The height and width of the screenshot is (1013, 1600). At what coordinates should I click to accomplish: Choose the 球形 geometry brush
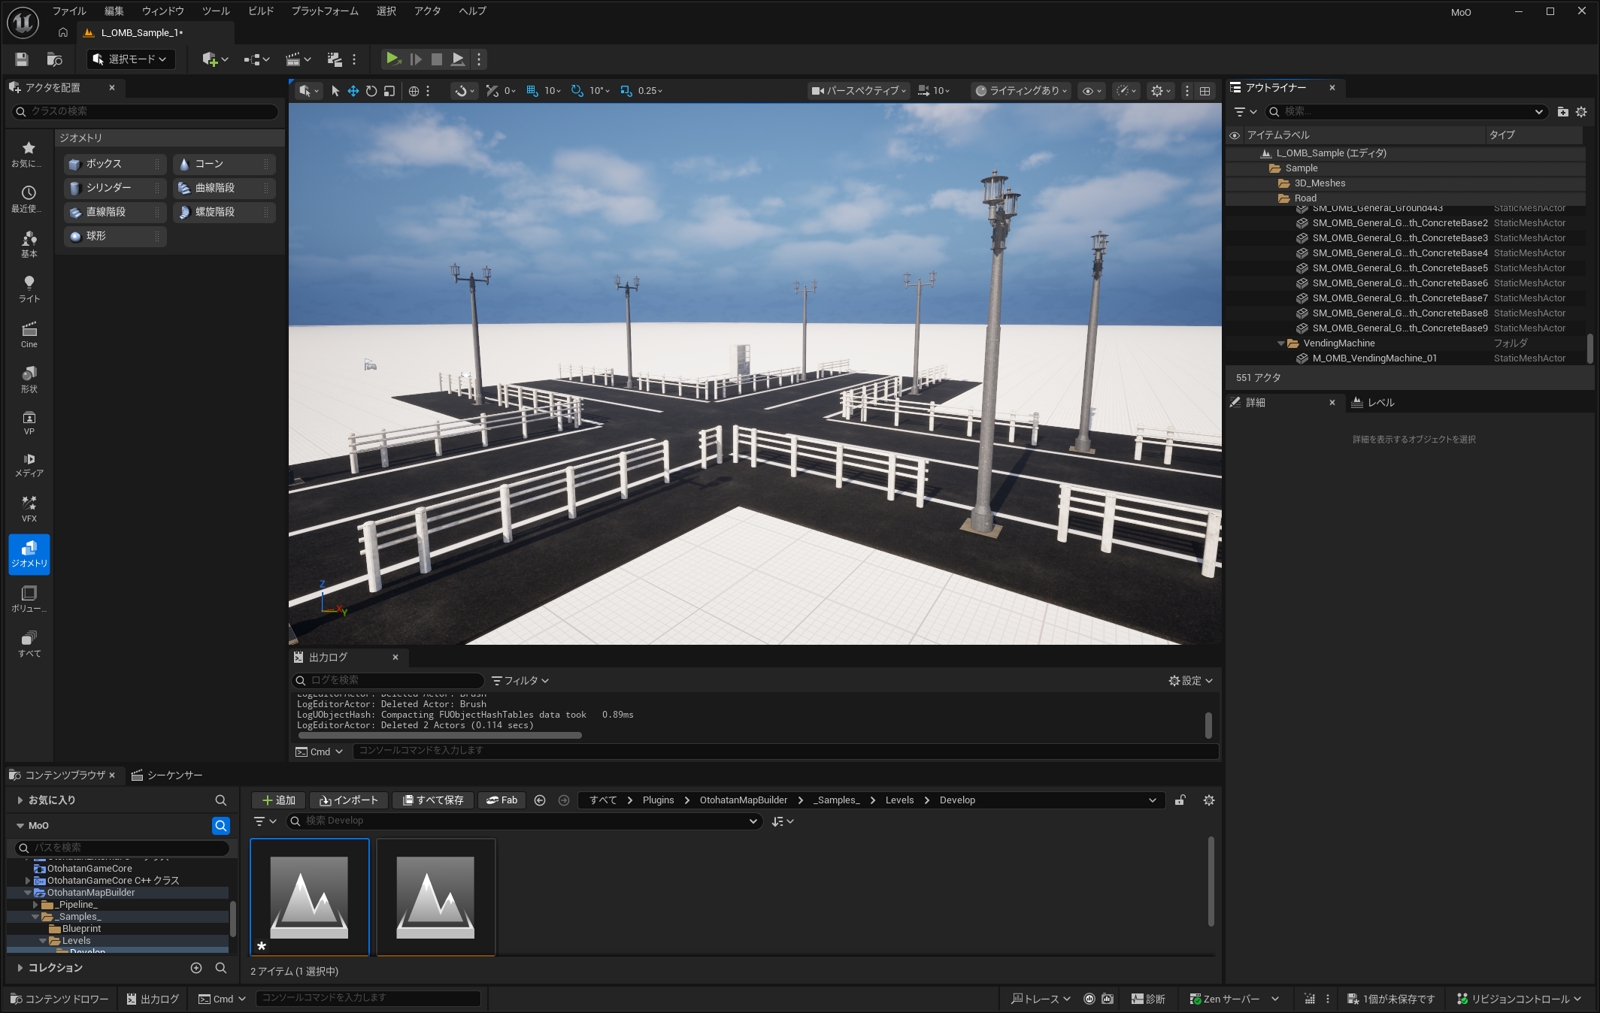[x=114, y=236]
